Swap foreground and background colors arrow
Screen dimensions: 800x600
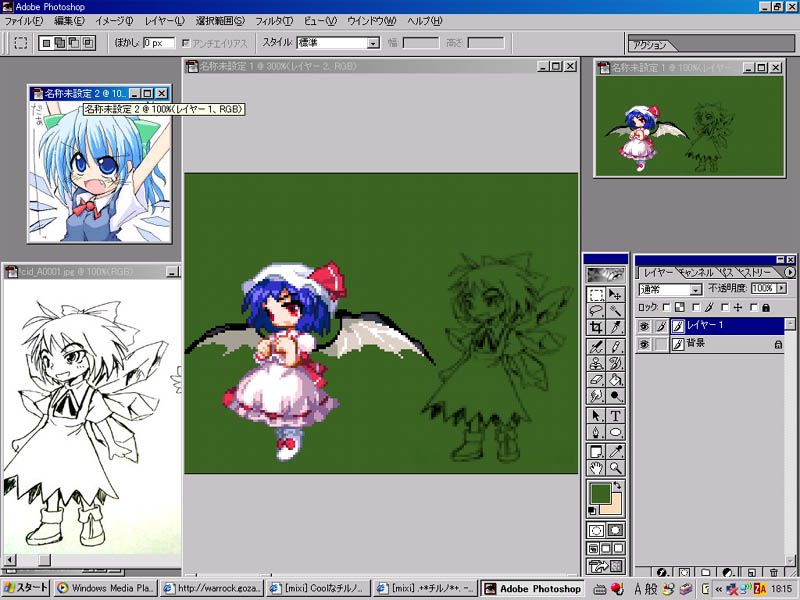(618, 485)
